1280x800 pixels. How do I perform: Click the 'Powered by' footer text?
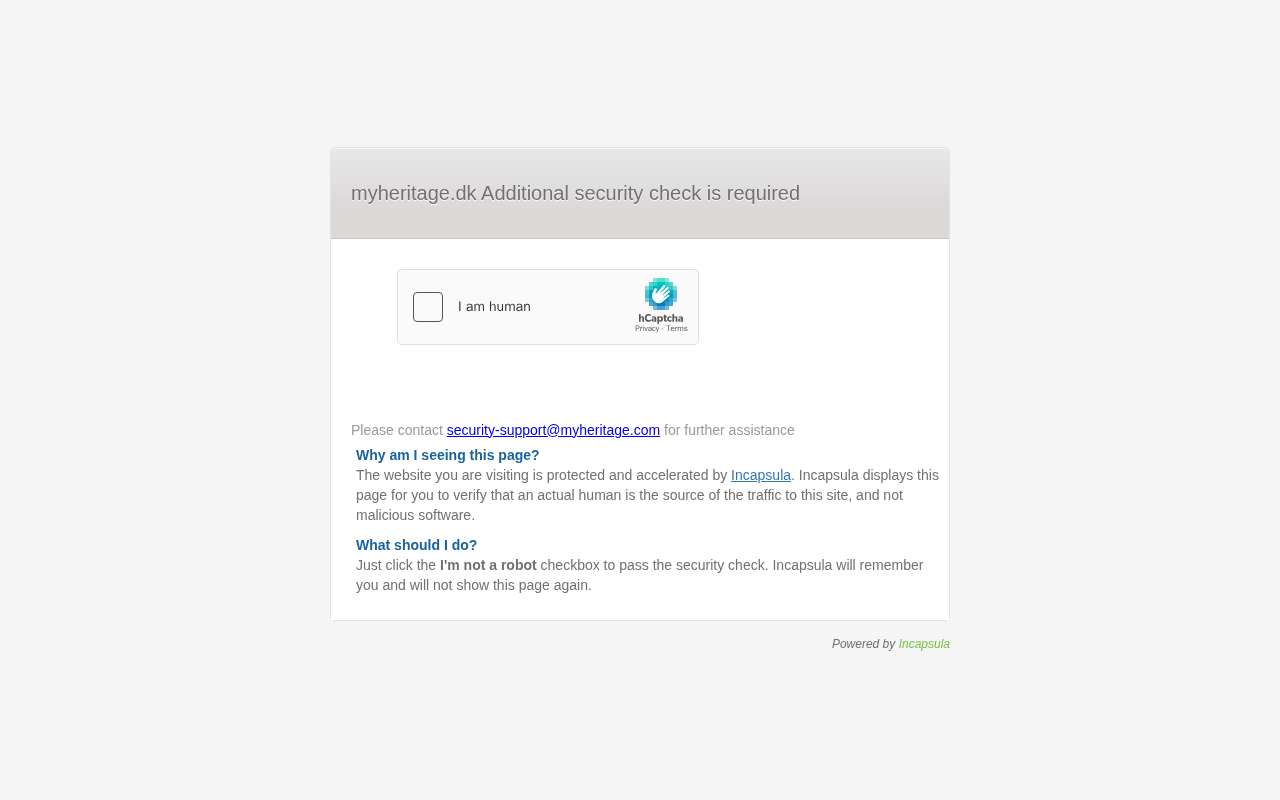863,644
